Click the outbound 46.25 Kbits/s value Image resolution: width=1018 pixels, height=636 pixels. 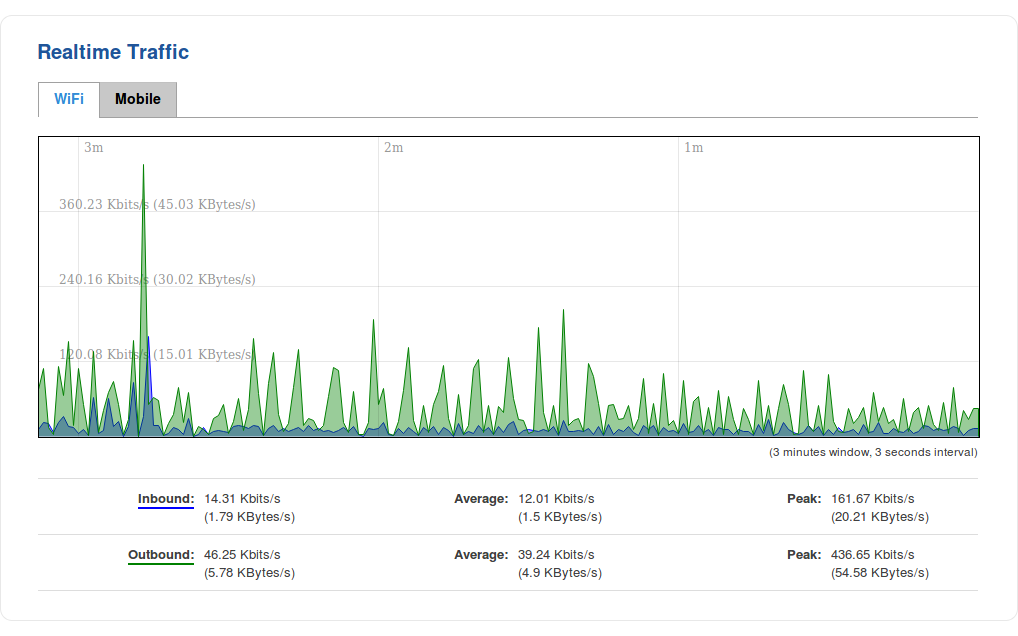(242, 555)
